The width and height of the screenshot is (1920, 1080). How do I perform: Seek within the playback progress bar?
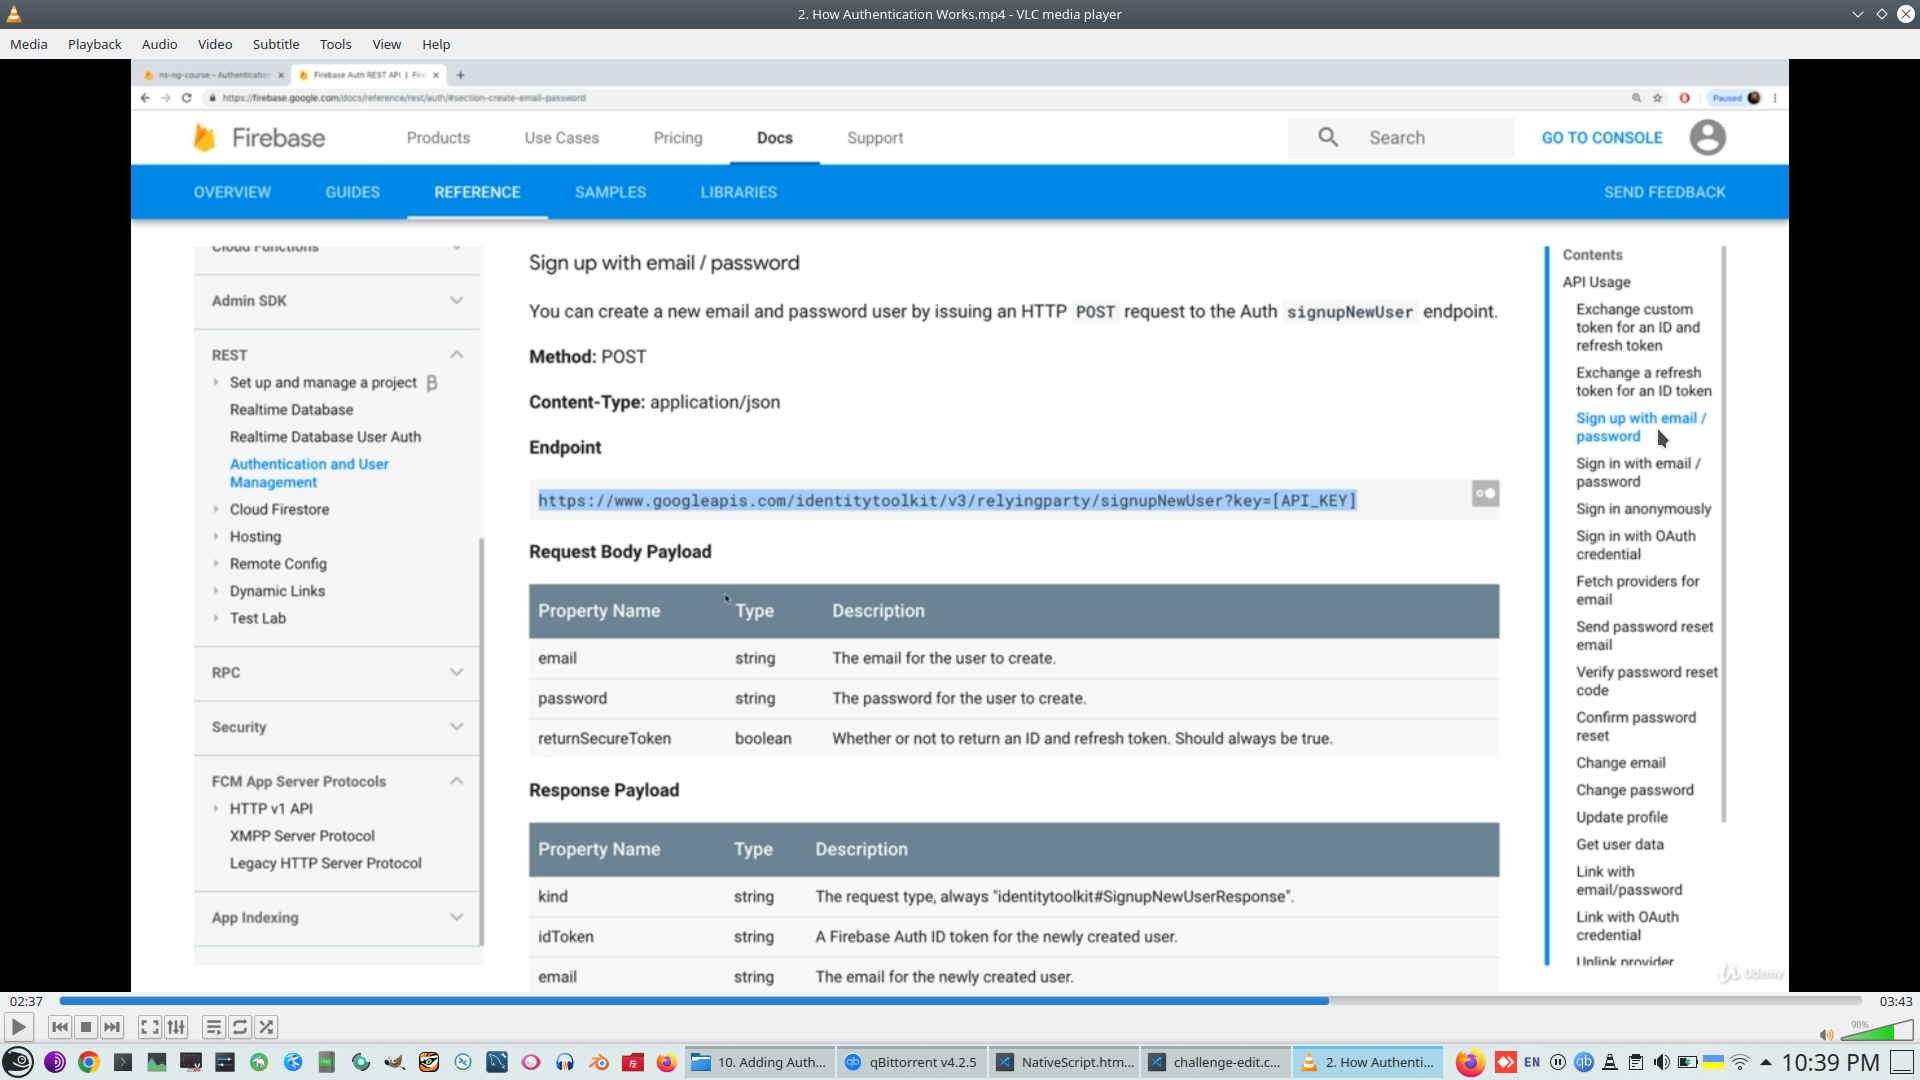pos(960,1000)
